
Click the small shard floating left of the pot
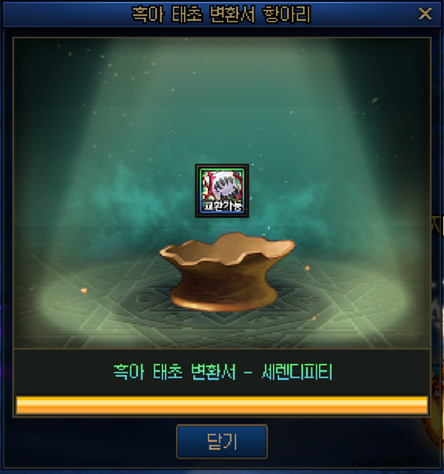[x=84, y=291]
